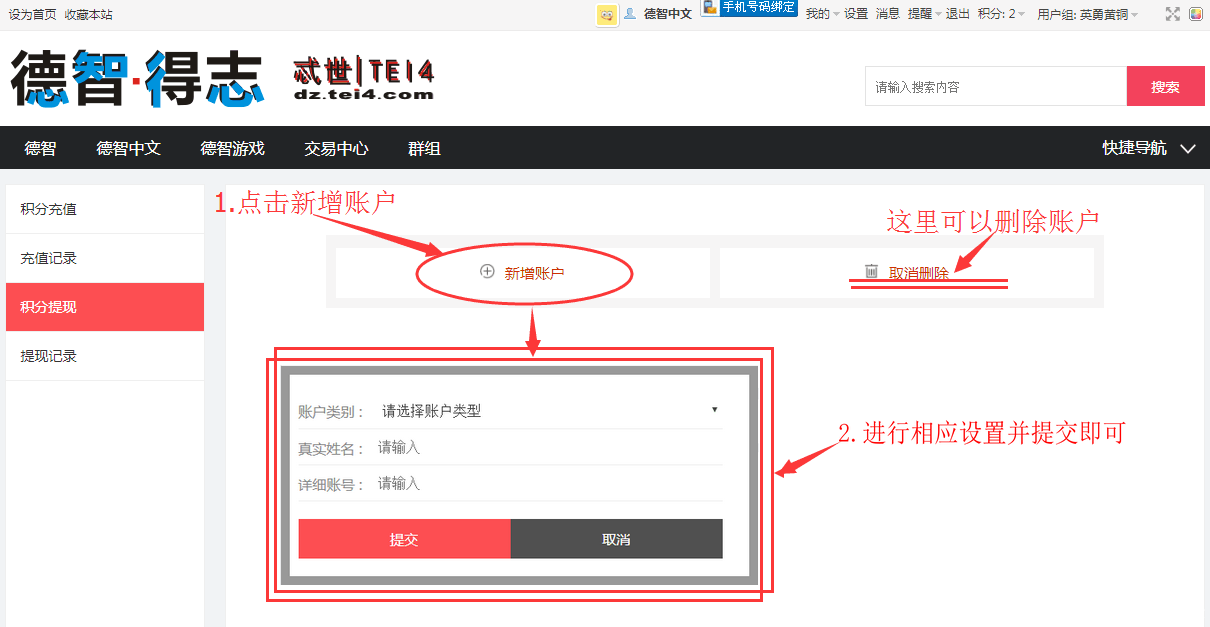Image resolution: width=1210 pixels, height=627 pixels.
Task: Click the colored grid icon at top-right corner
Action: pos(1197,14)
